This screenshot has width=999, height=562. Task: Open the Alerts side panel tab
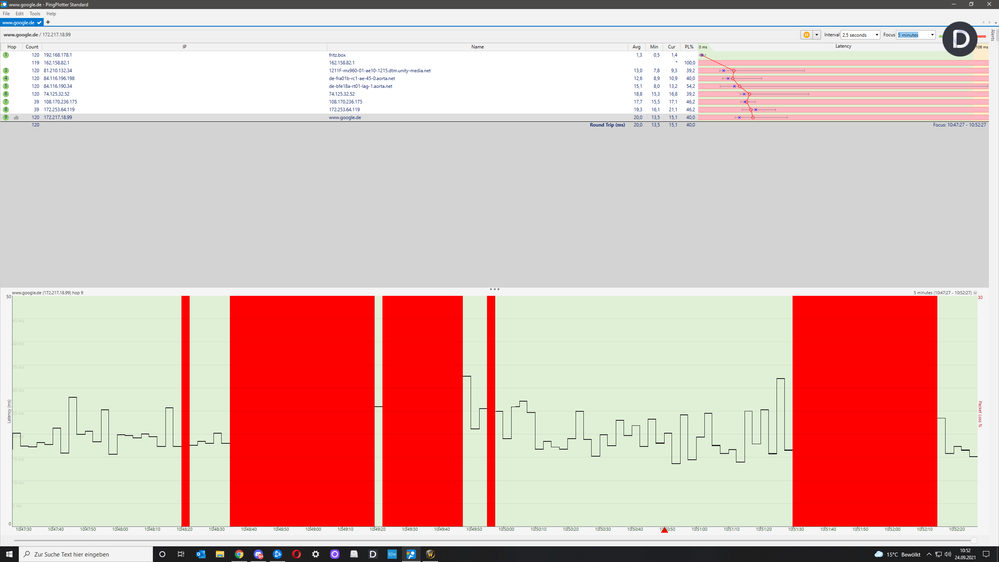(993, 36)
